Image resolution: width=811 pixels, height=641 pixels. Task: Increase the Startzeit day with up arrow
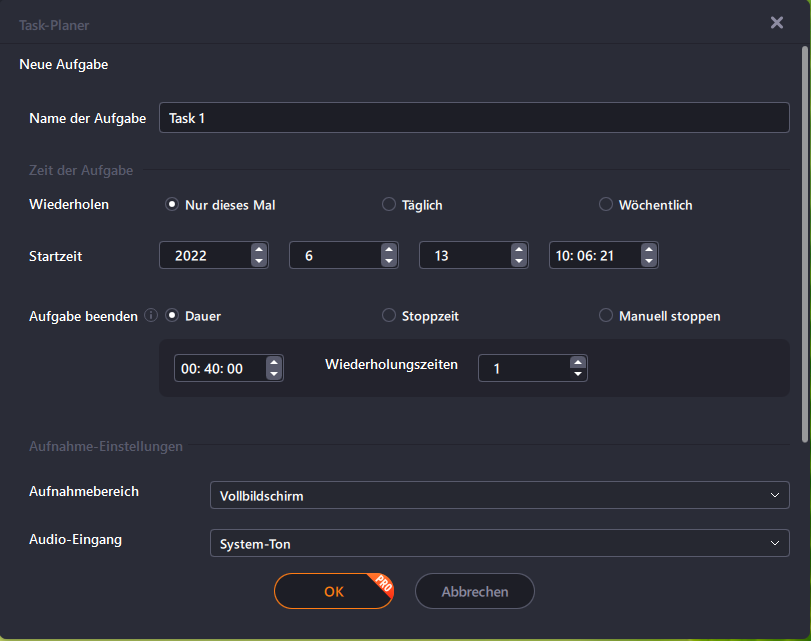click(518, 250)
